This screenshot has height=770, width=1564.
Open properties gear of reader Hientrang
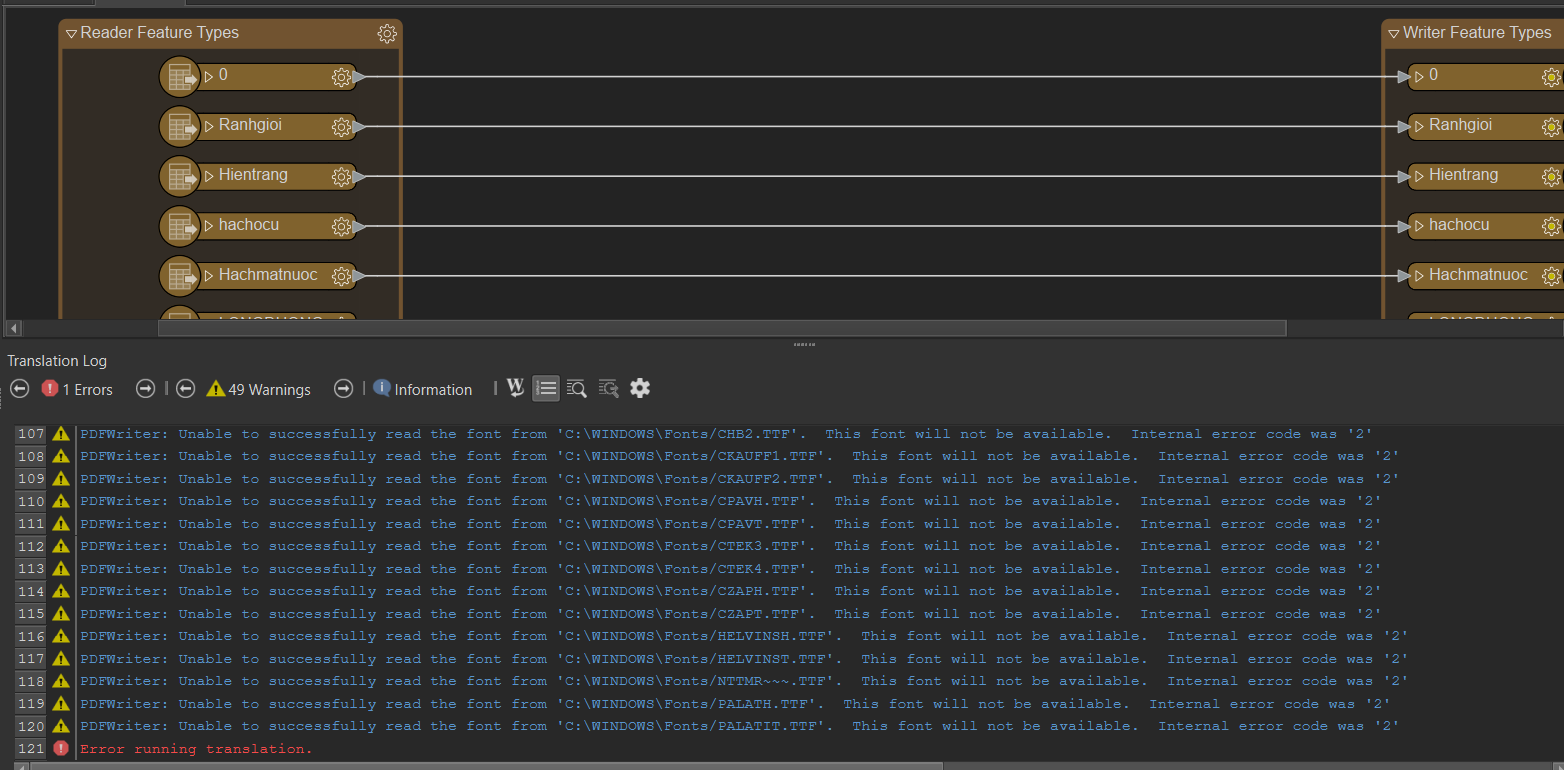tap(341, 177)
